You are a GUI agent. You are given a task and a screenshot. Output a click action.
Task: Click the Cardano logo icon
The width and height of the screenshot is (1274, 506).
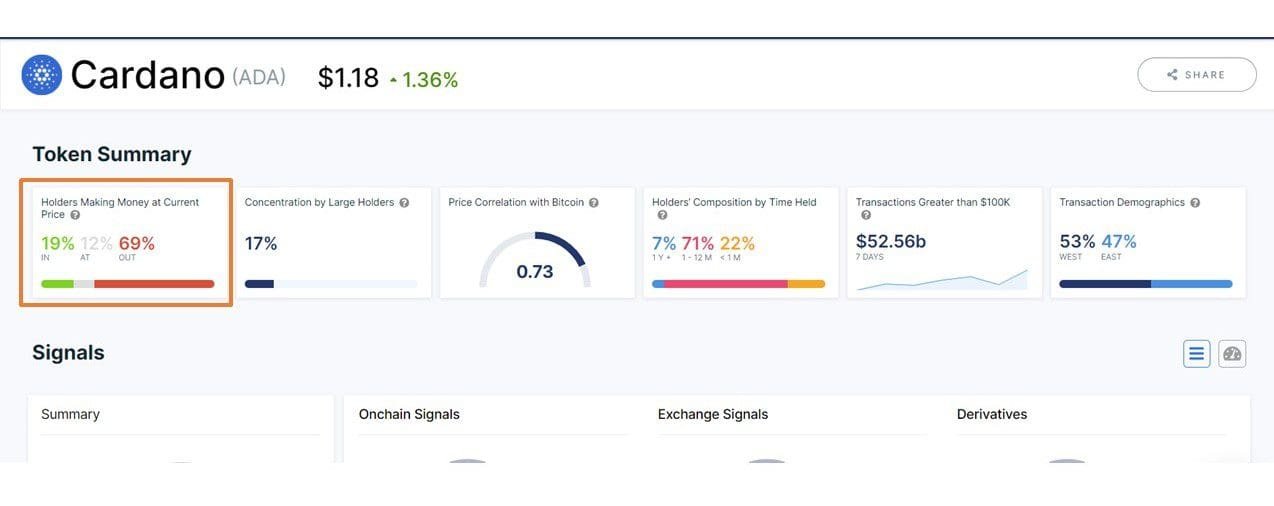[x=42, y=75]
